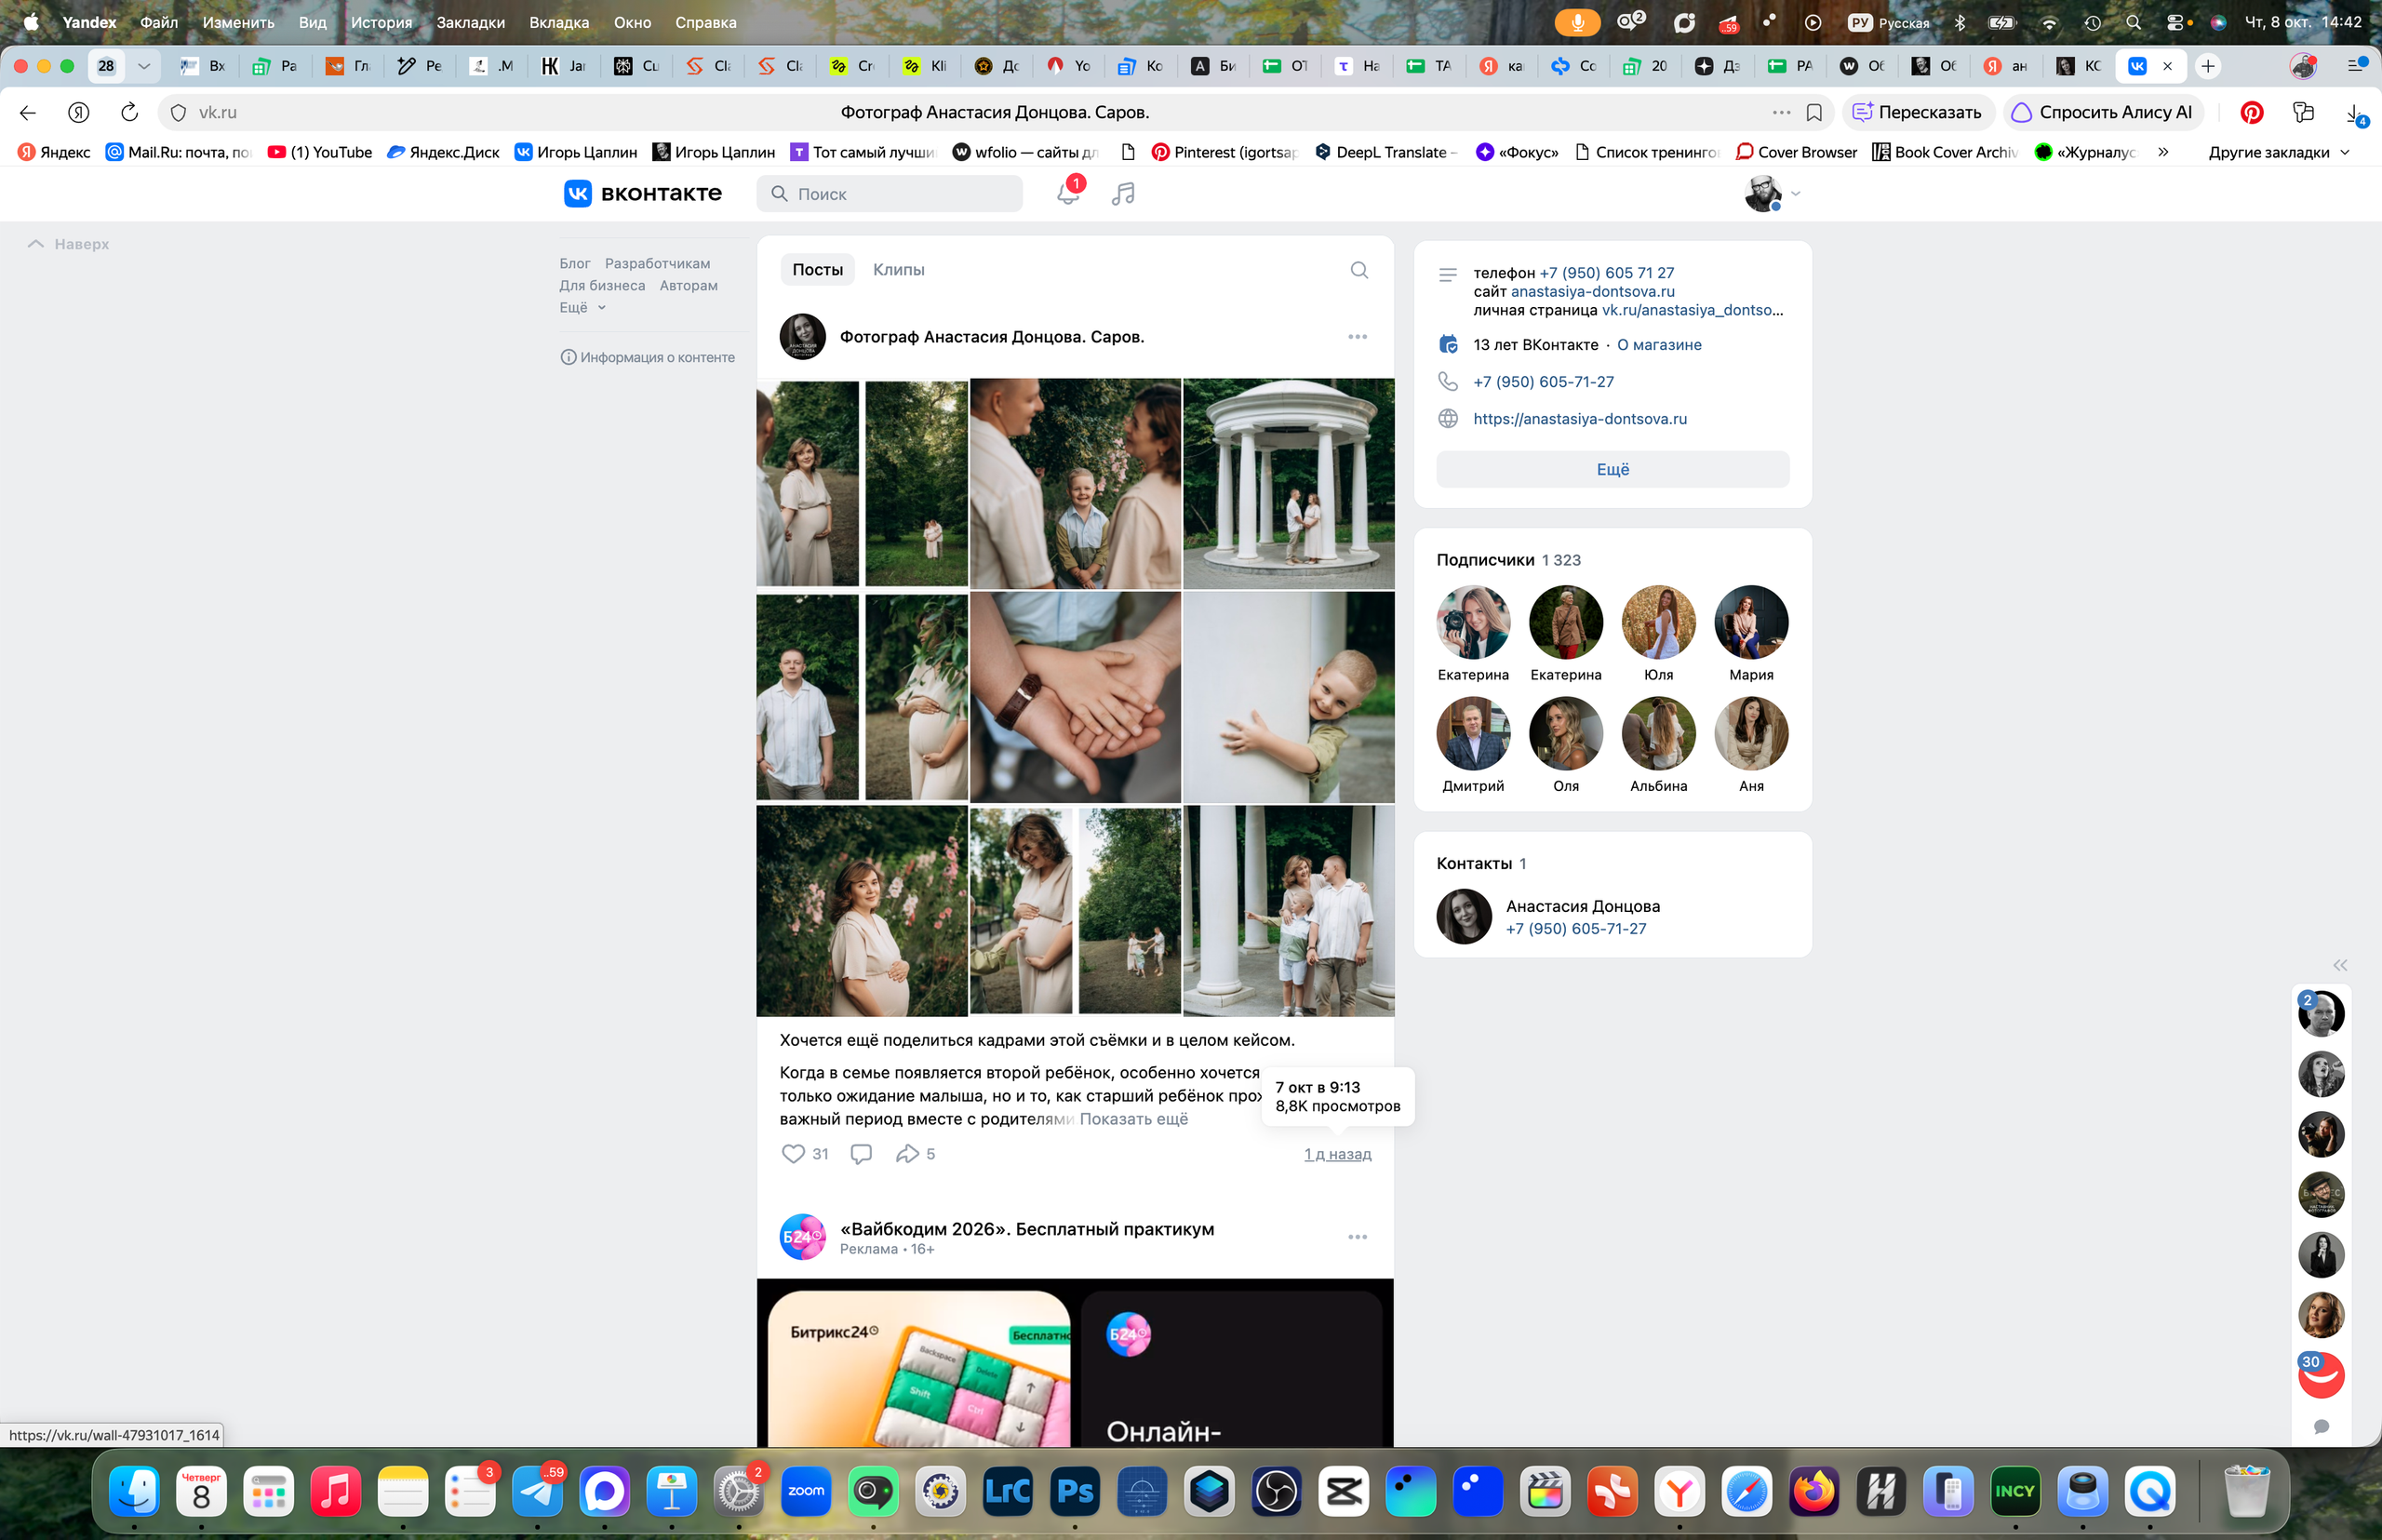The height and width of the screenshot is (1540, 2382).
Task: Collapse the chat sidebar with double chevron
Action: pos(2339,965)
